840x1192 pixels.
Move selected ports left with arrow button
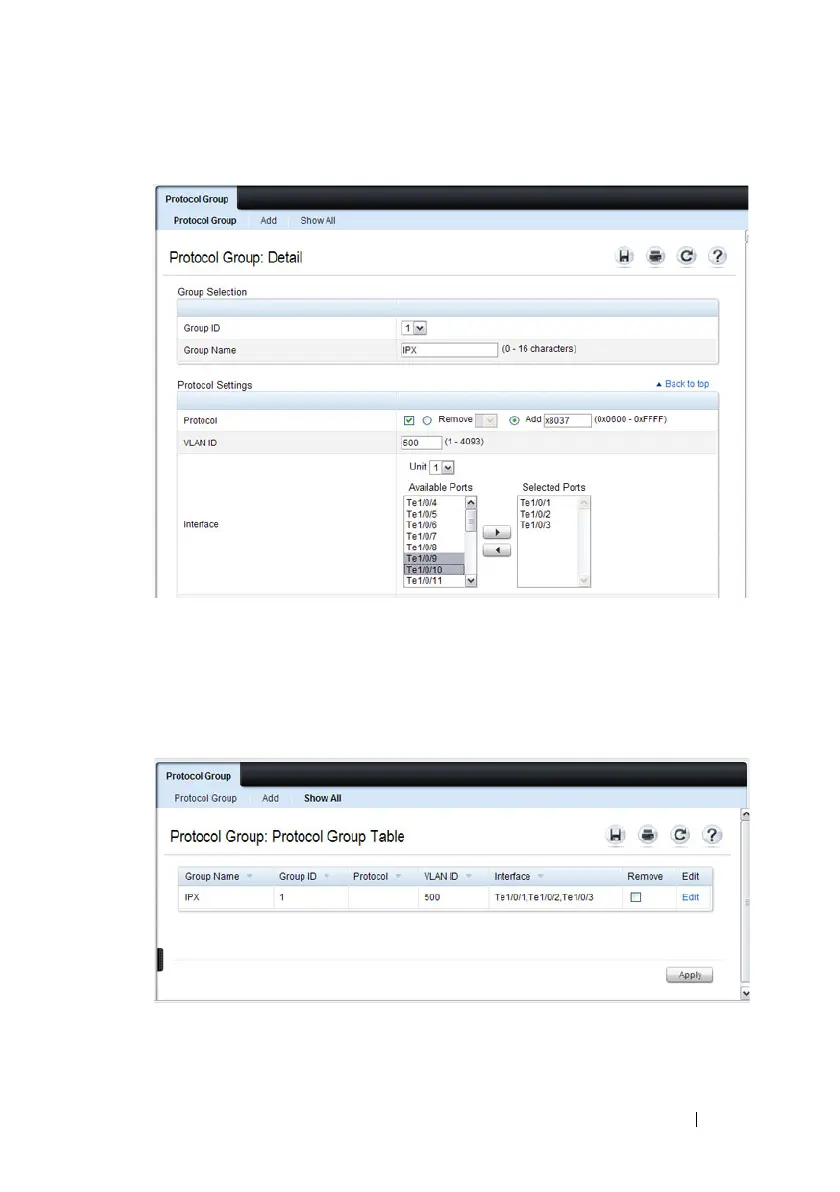point(496,550)
